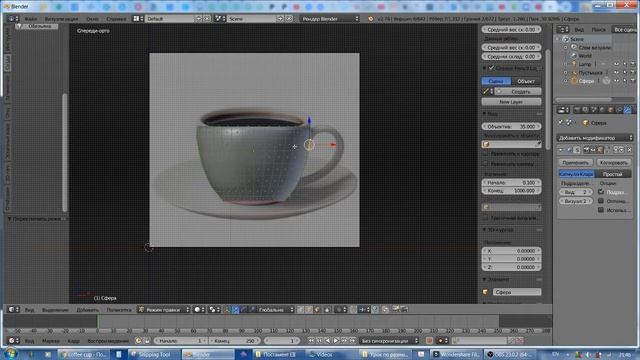The image size is (640, 360).
Task: Open the Добавить menu in viewport header
Action: tap(87, 310)
